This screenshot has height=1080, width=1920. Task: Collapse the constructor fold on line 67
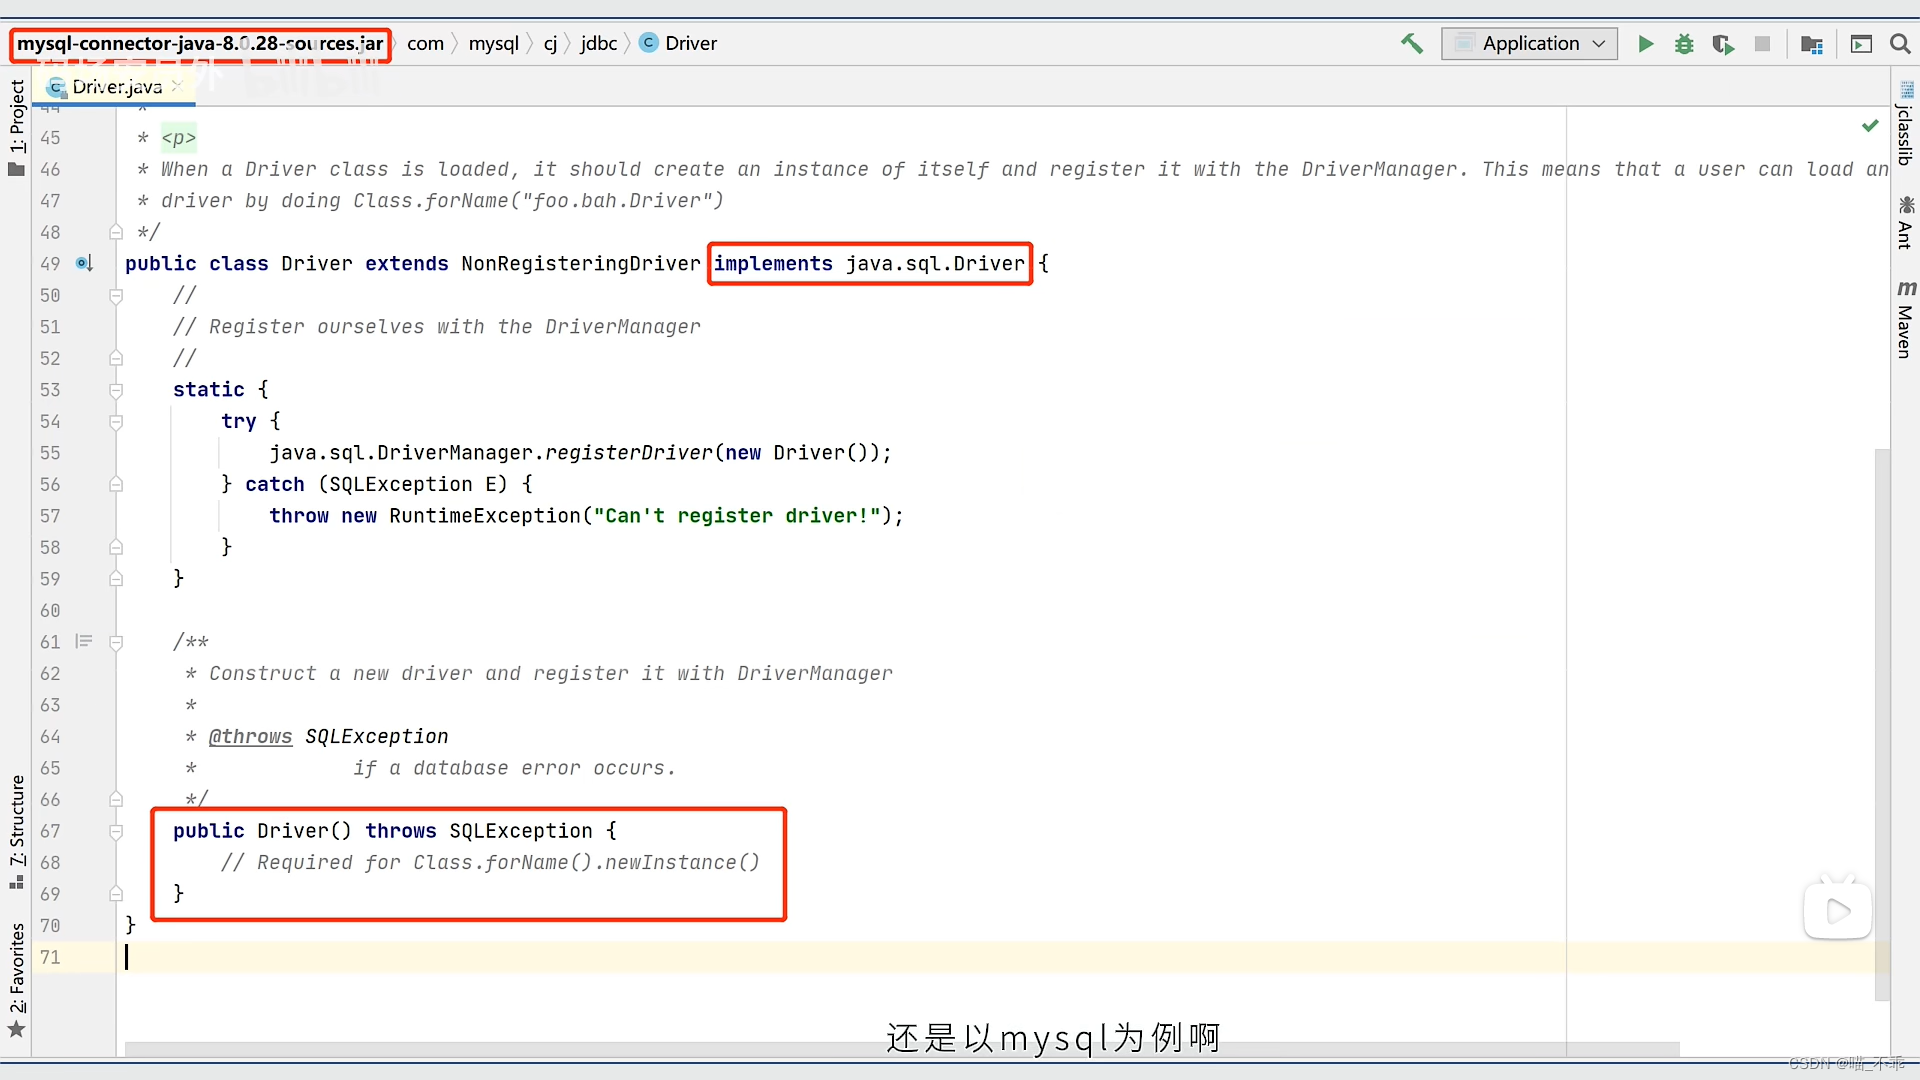pos(116,832)
